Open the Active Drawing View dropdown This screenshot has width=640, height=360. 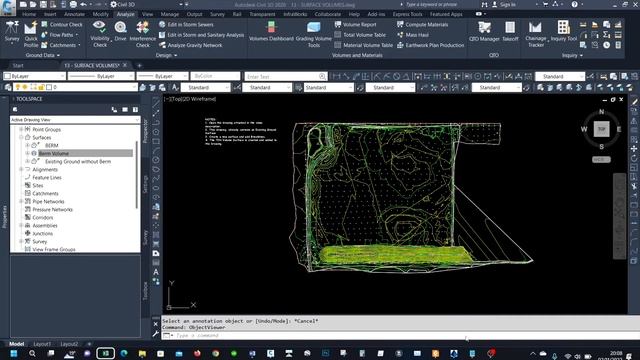coord(75,120)
